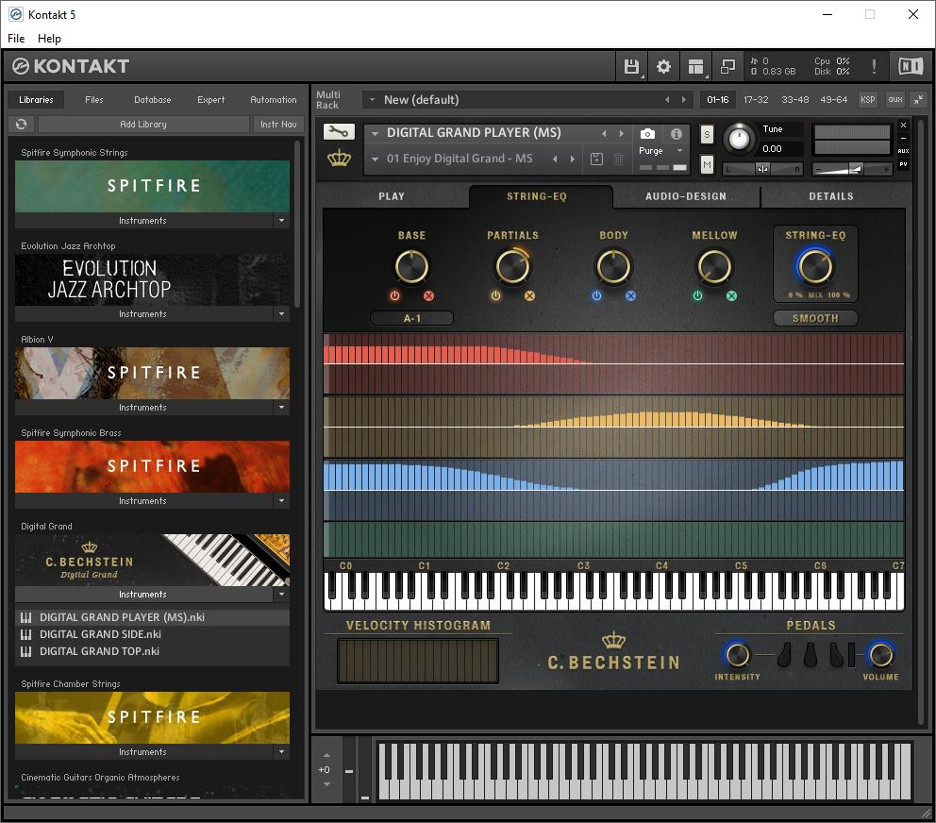The width and height of the screenshot is (936, 823).
Task: Minimize the instrument with the minus icon
Action: (903, 138)
